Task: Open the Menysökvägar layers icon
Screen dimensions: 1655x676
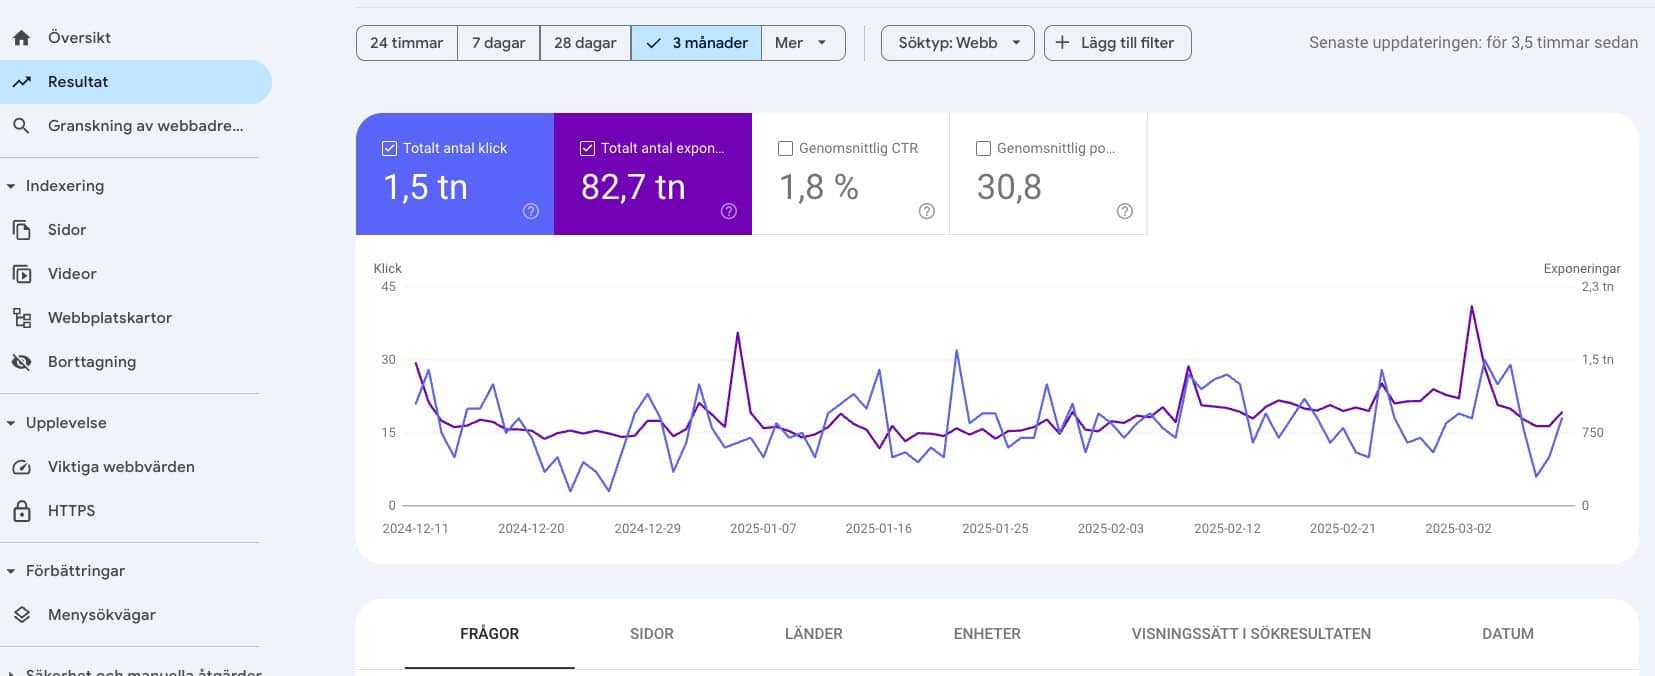Action: [x=21, y=615]
